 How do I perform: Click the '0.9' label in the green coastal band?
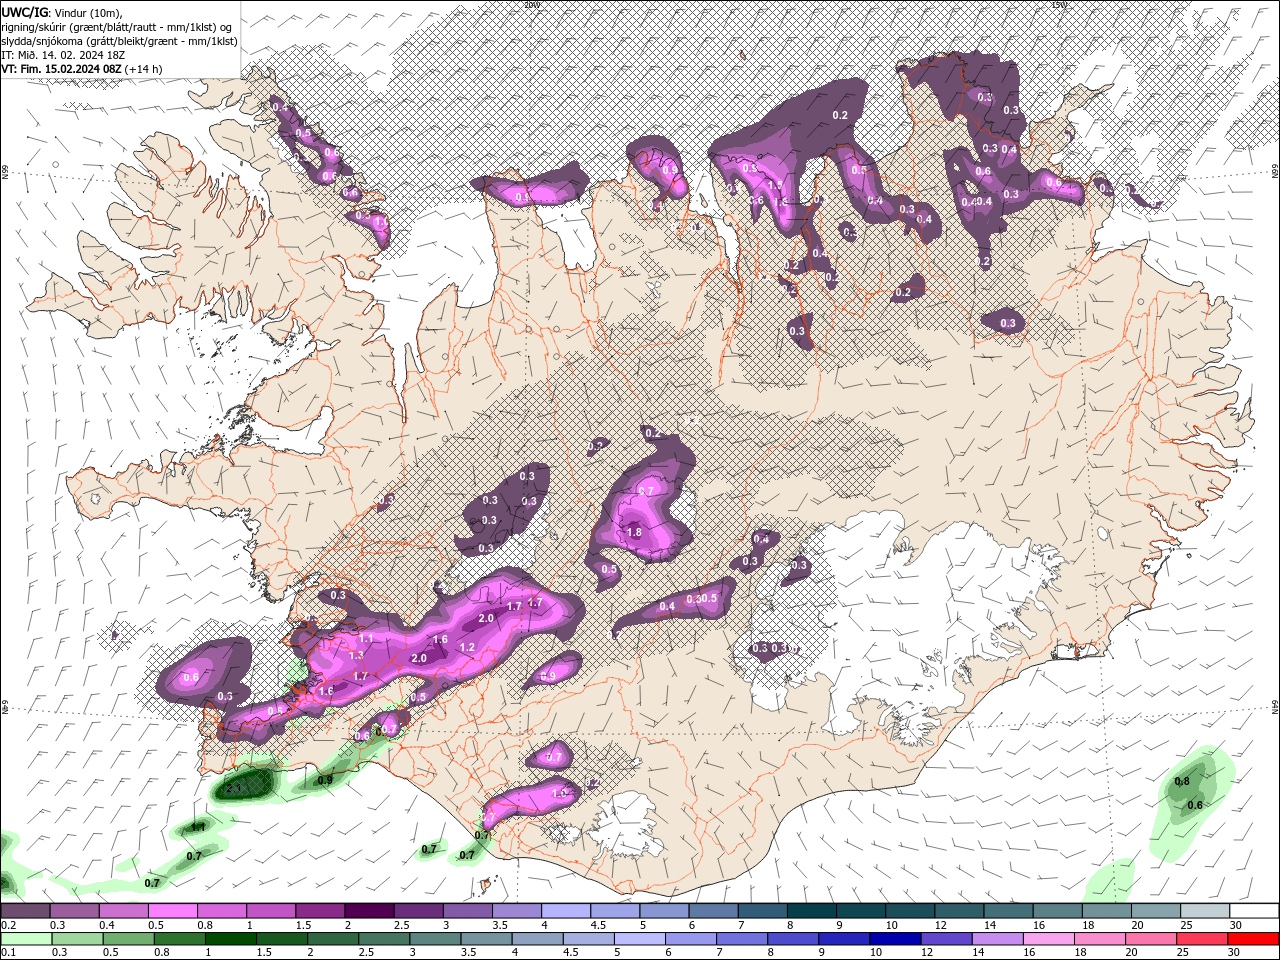325,780
